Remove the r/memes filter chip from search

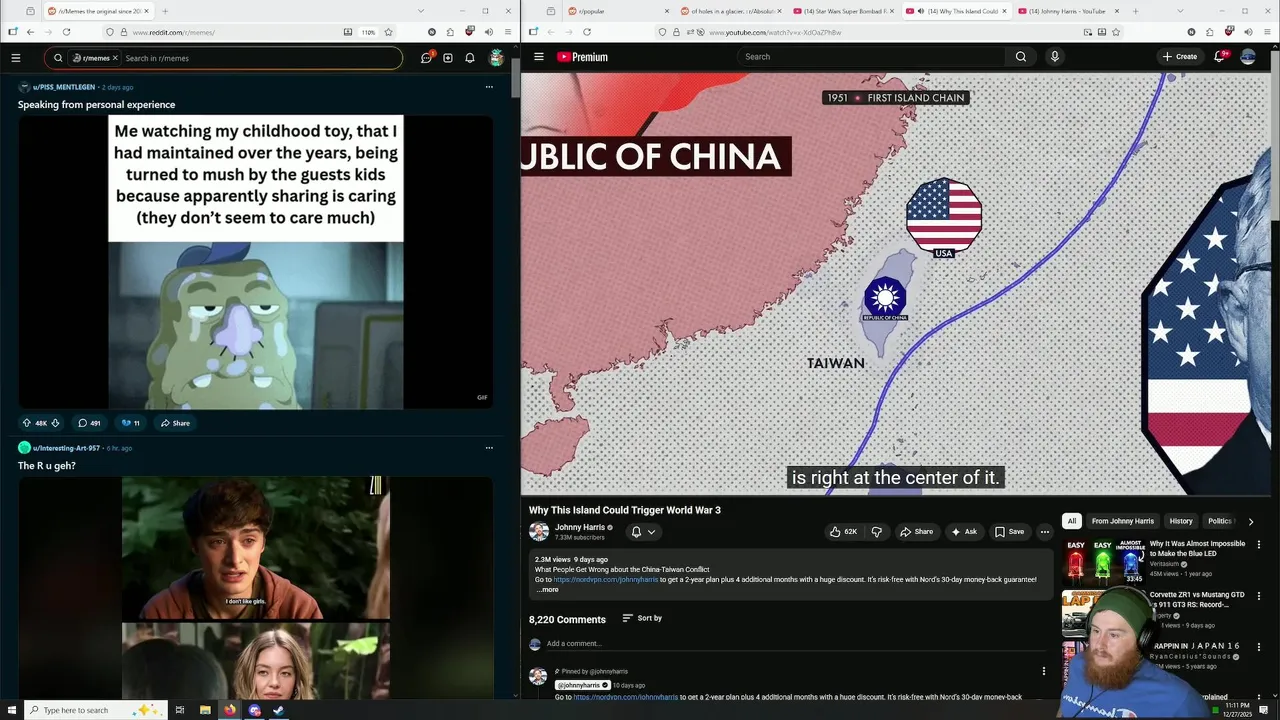[x=115, y=58]
